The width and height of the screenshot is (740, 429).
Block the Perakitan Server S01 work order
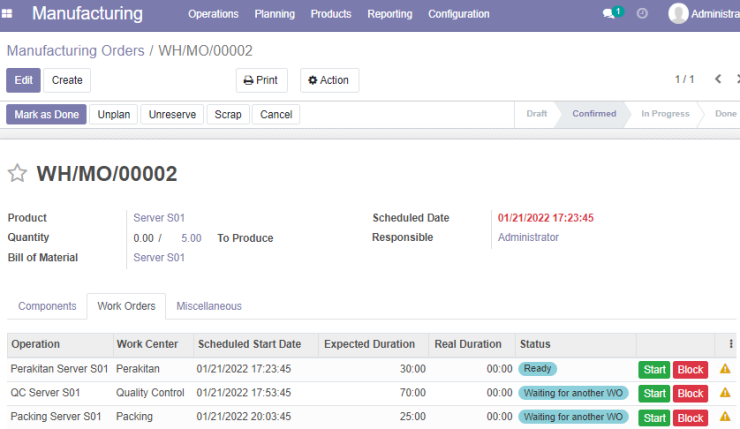[690, 370]
